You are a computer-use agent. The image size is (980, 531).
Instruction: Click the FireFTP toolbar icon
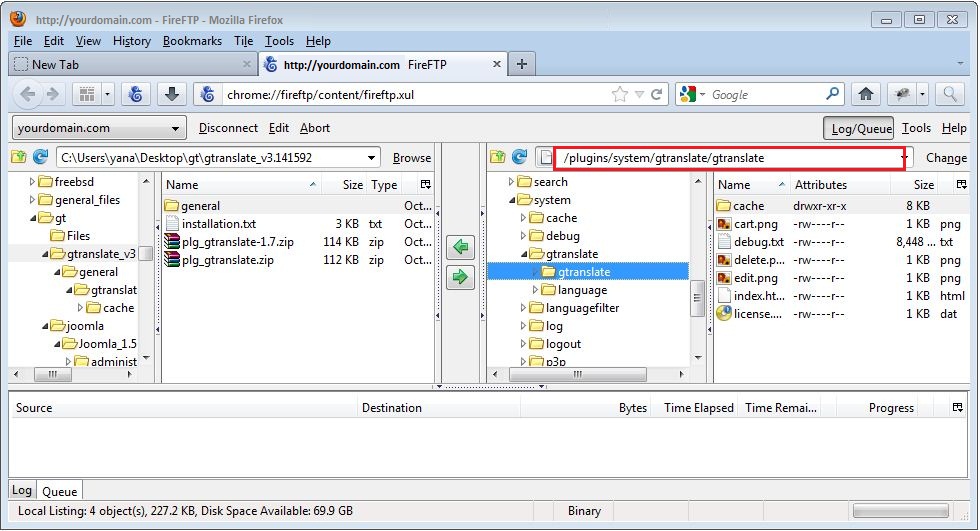pyautogui.click(x=136, y=94)
